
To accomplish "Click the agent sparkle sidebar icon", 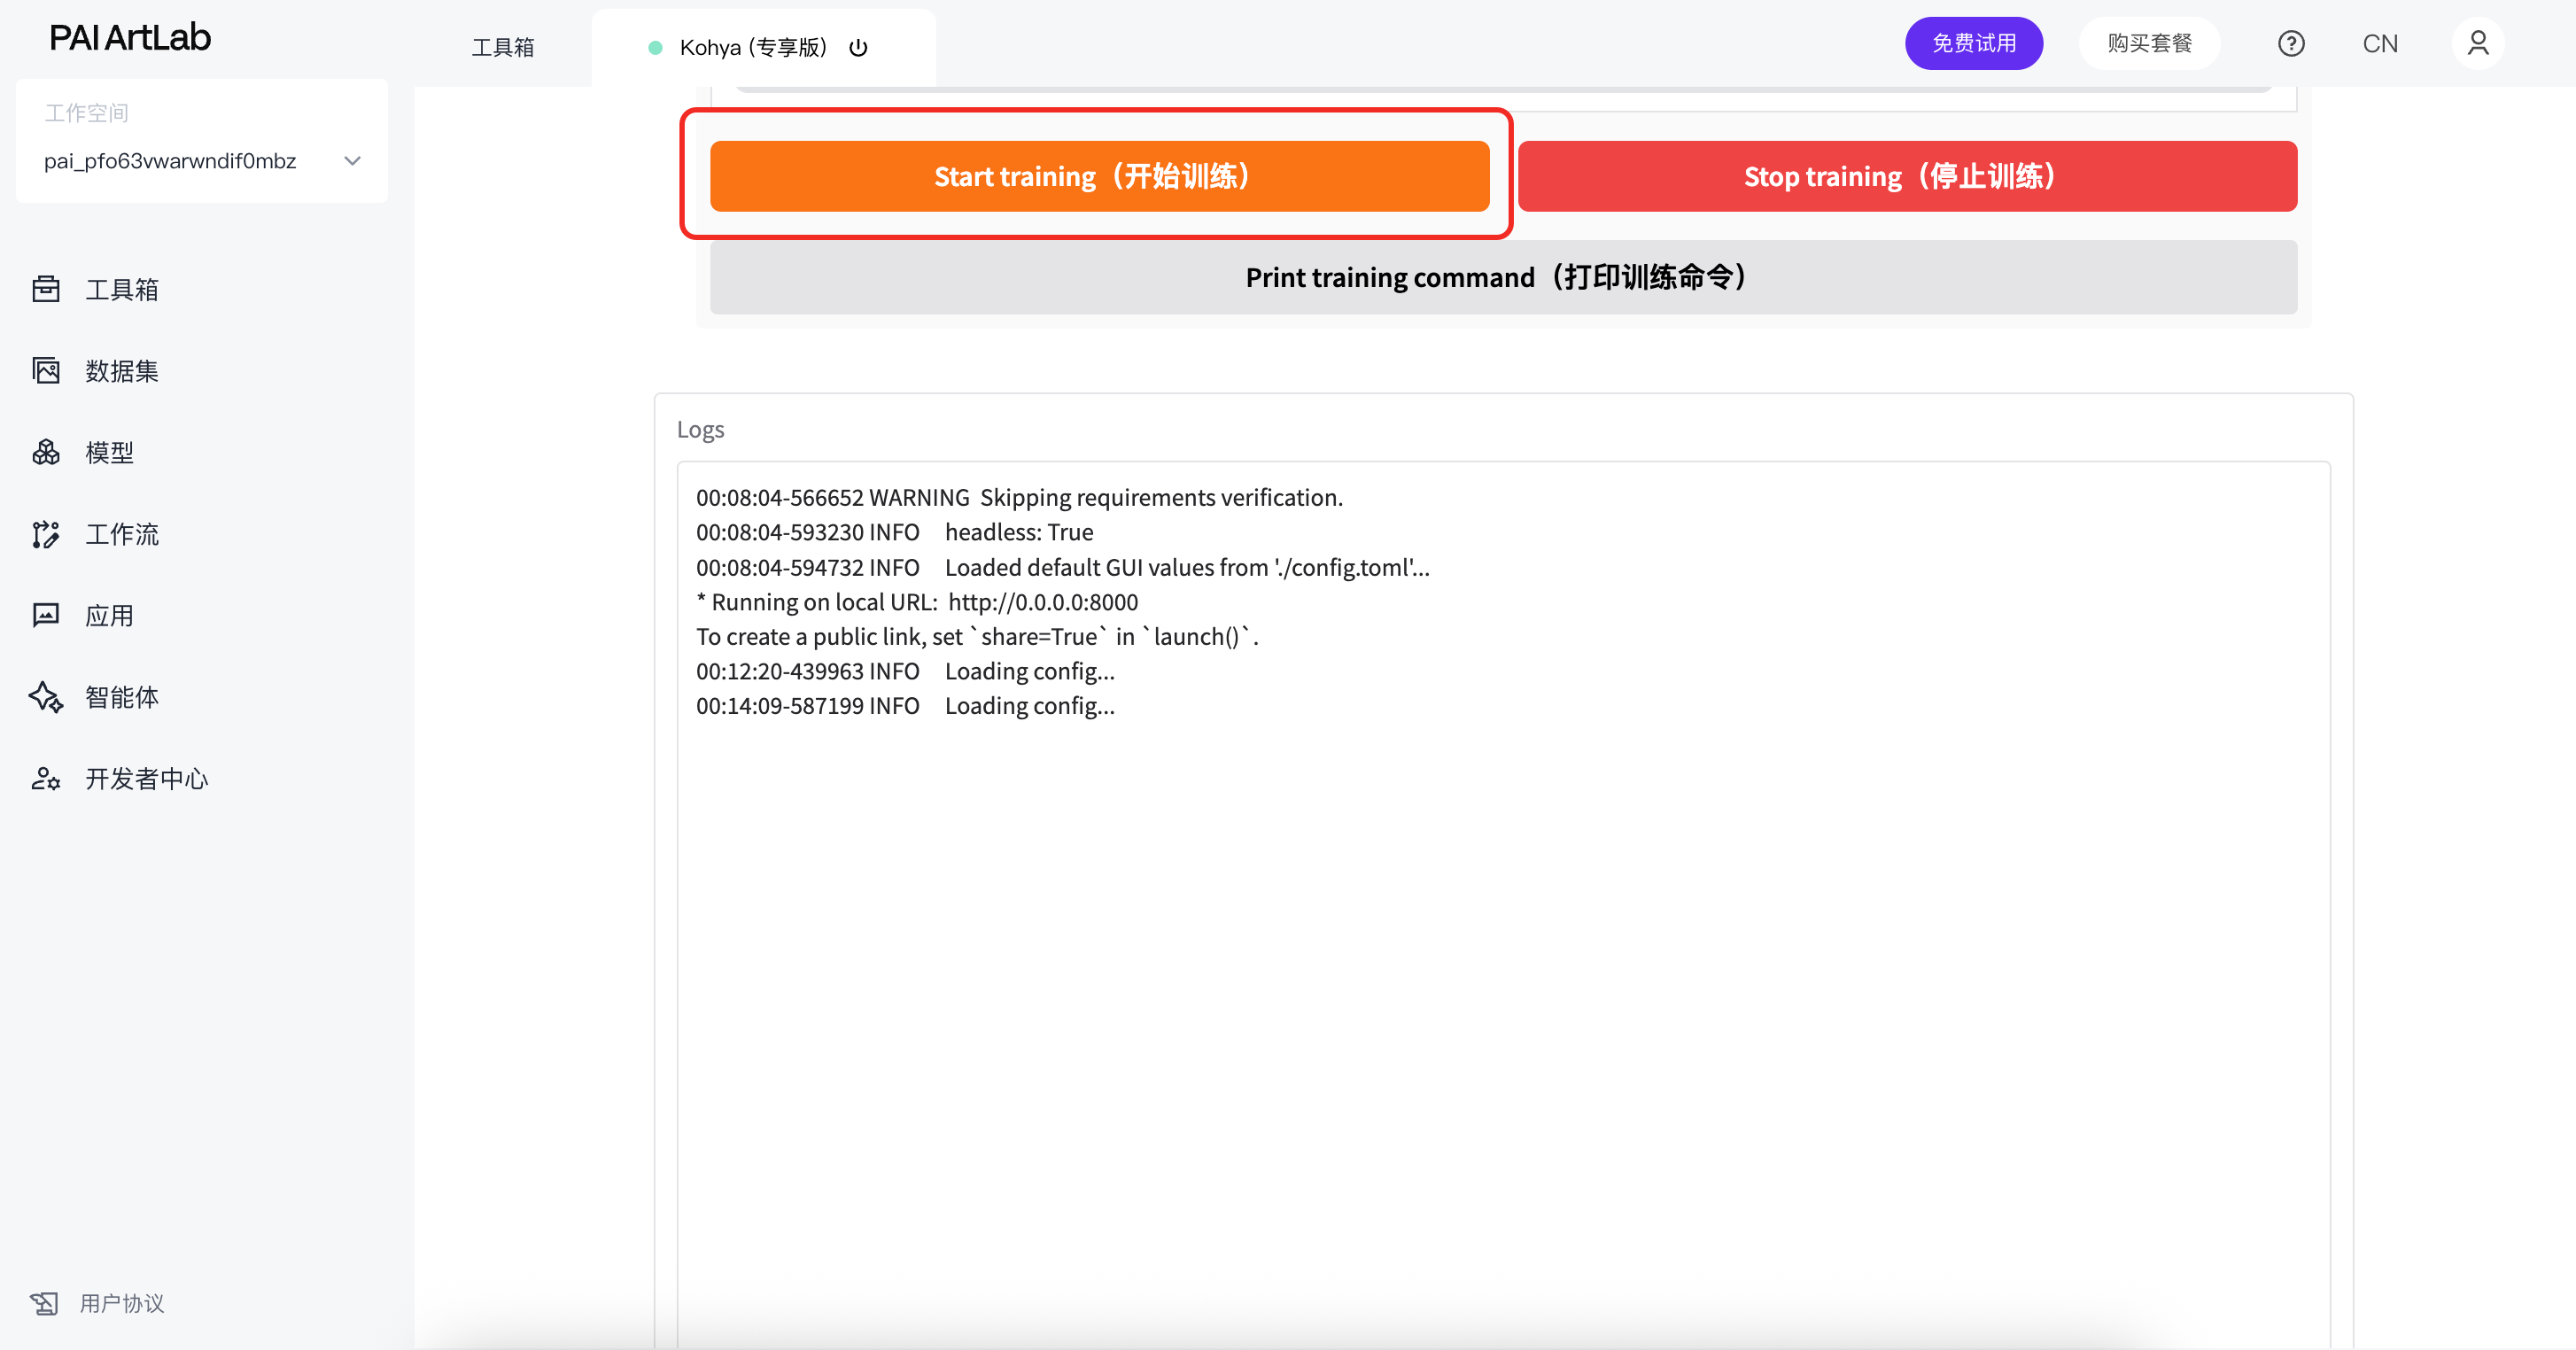I will (46, 697).
